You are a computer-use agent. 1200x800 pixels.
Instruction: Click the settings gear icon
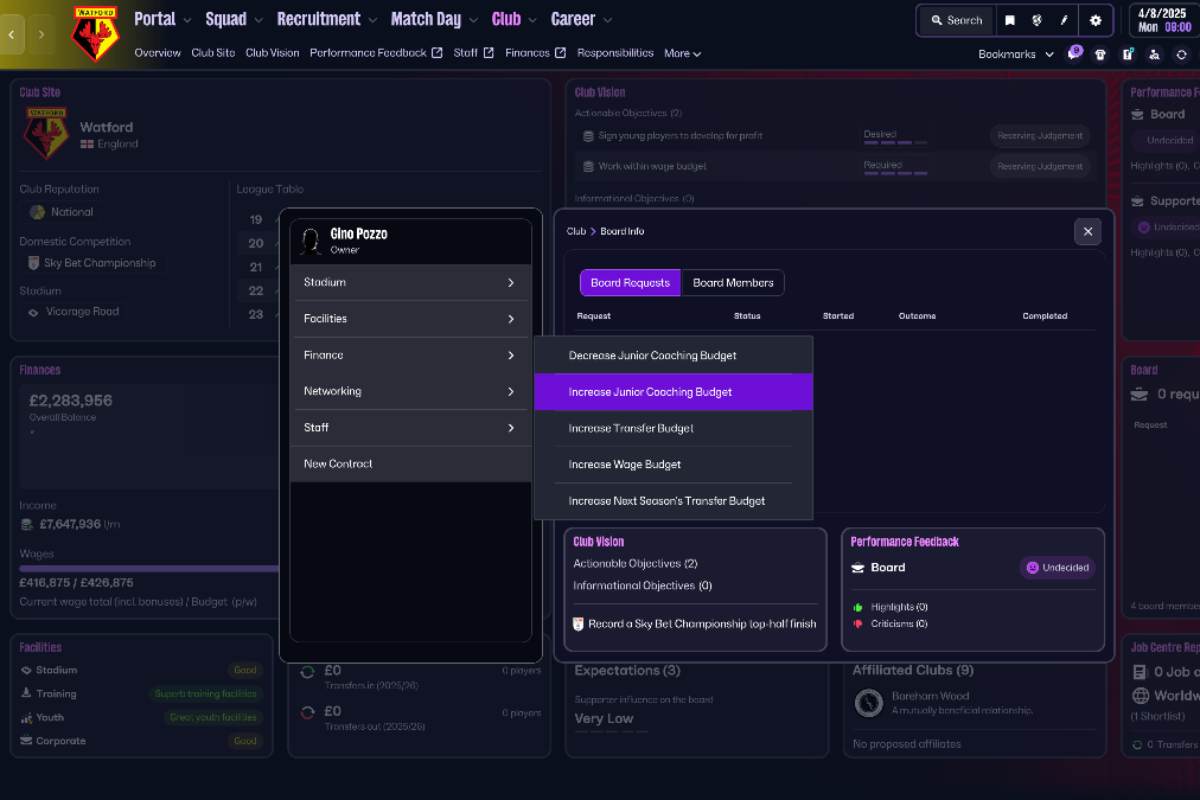point(1095,20)
